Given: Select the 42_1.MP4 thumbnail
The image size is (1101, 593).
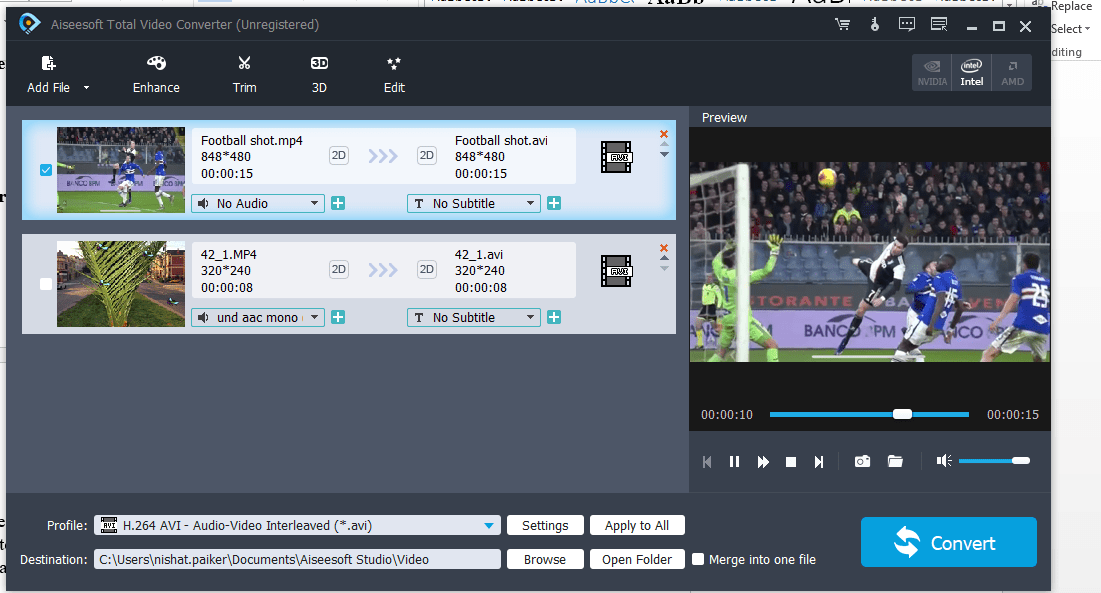Looking at the screenshot, I should [121, 284].
